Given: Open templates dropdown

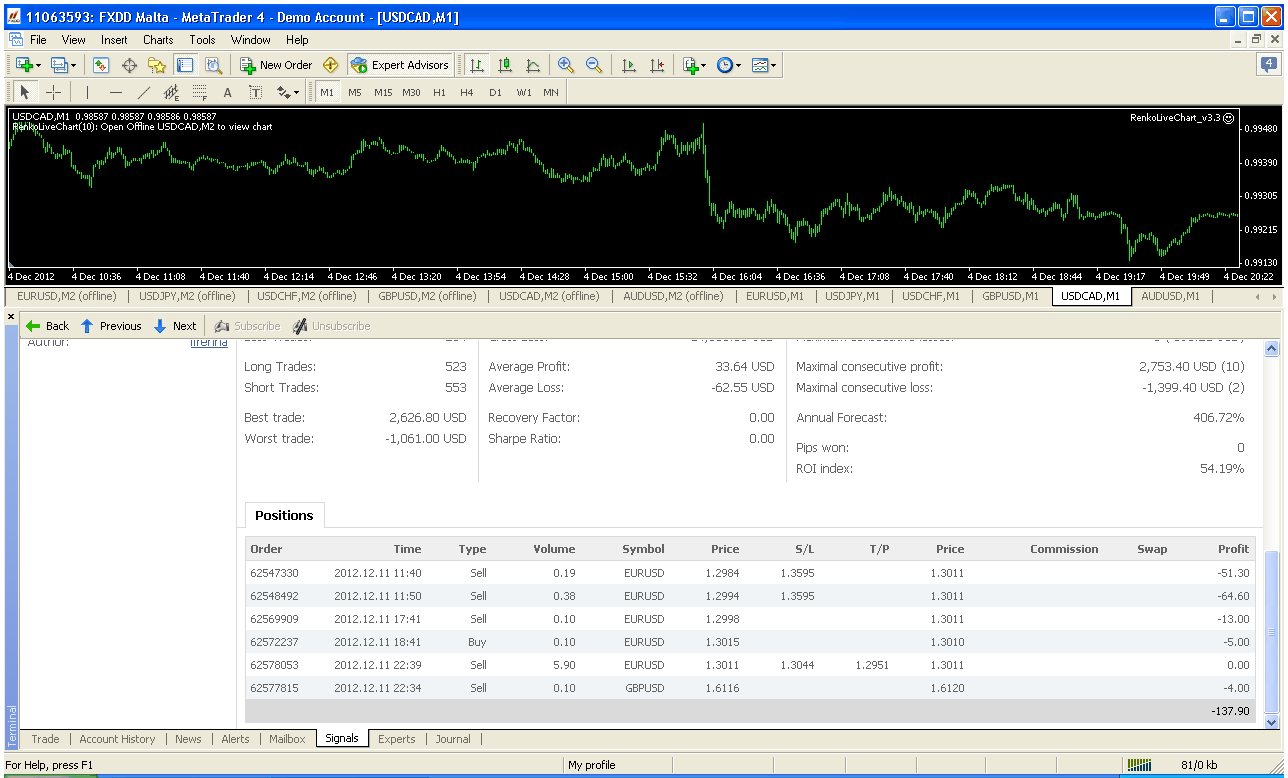Looking at the screenshot, I should tap(764, 65).
